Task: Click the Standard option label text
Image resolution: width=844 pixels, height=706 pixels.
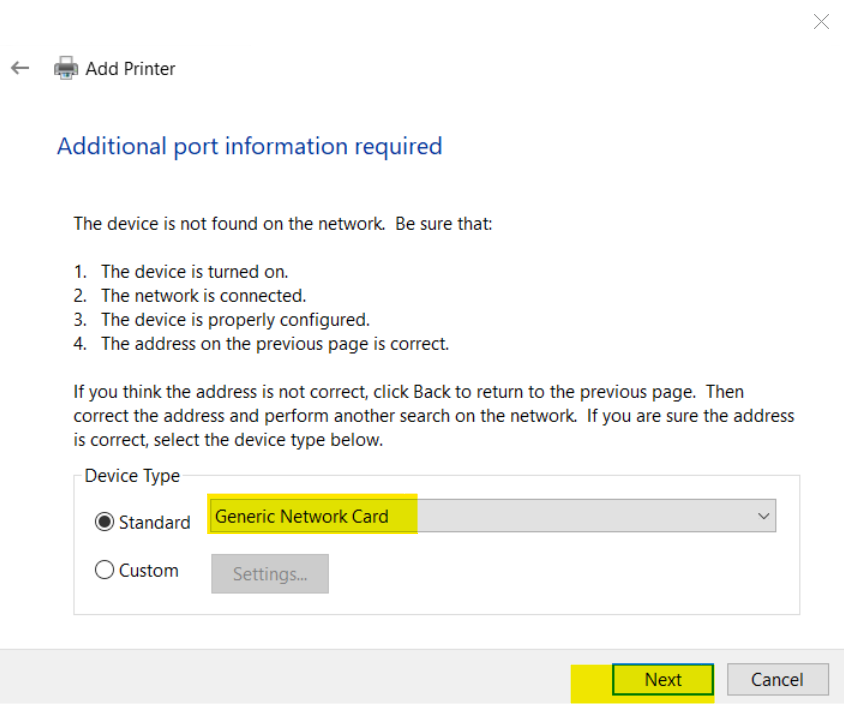Action: click(x=154, y=522)
